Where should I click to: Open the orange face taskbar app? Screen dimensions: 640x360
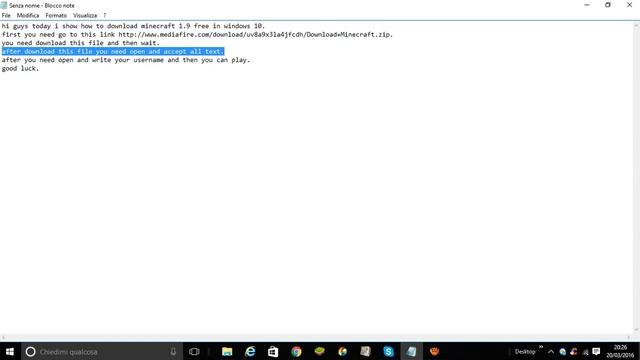(434, 351)
